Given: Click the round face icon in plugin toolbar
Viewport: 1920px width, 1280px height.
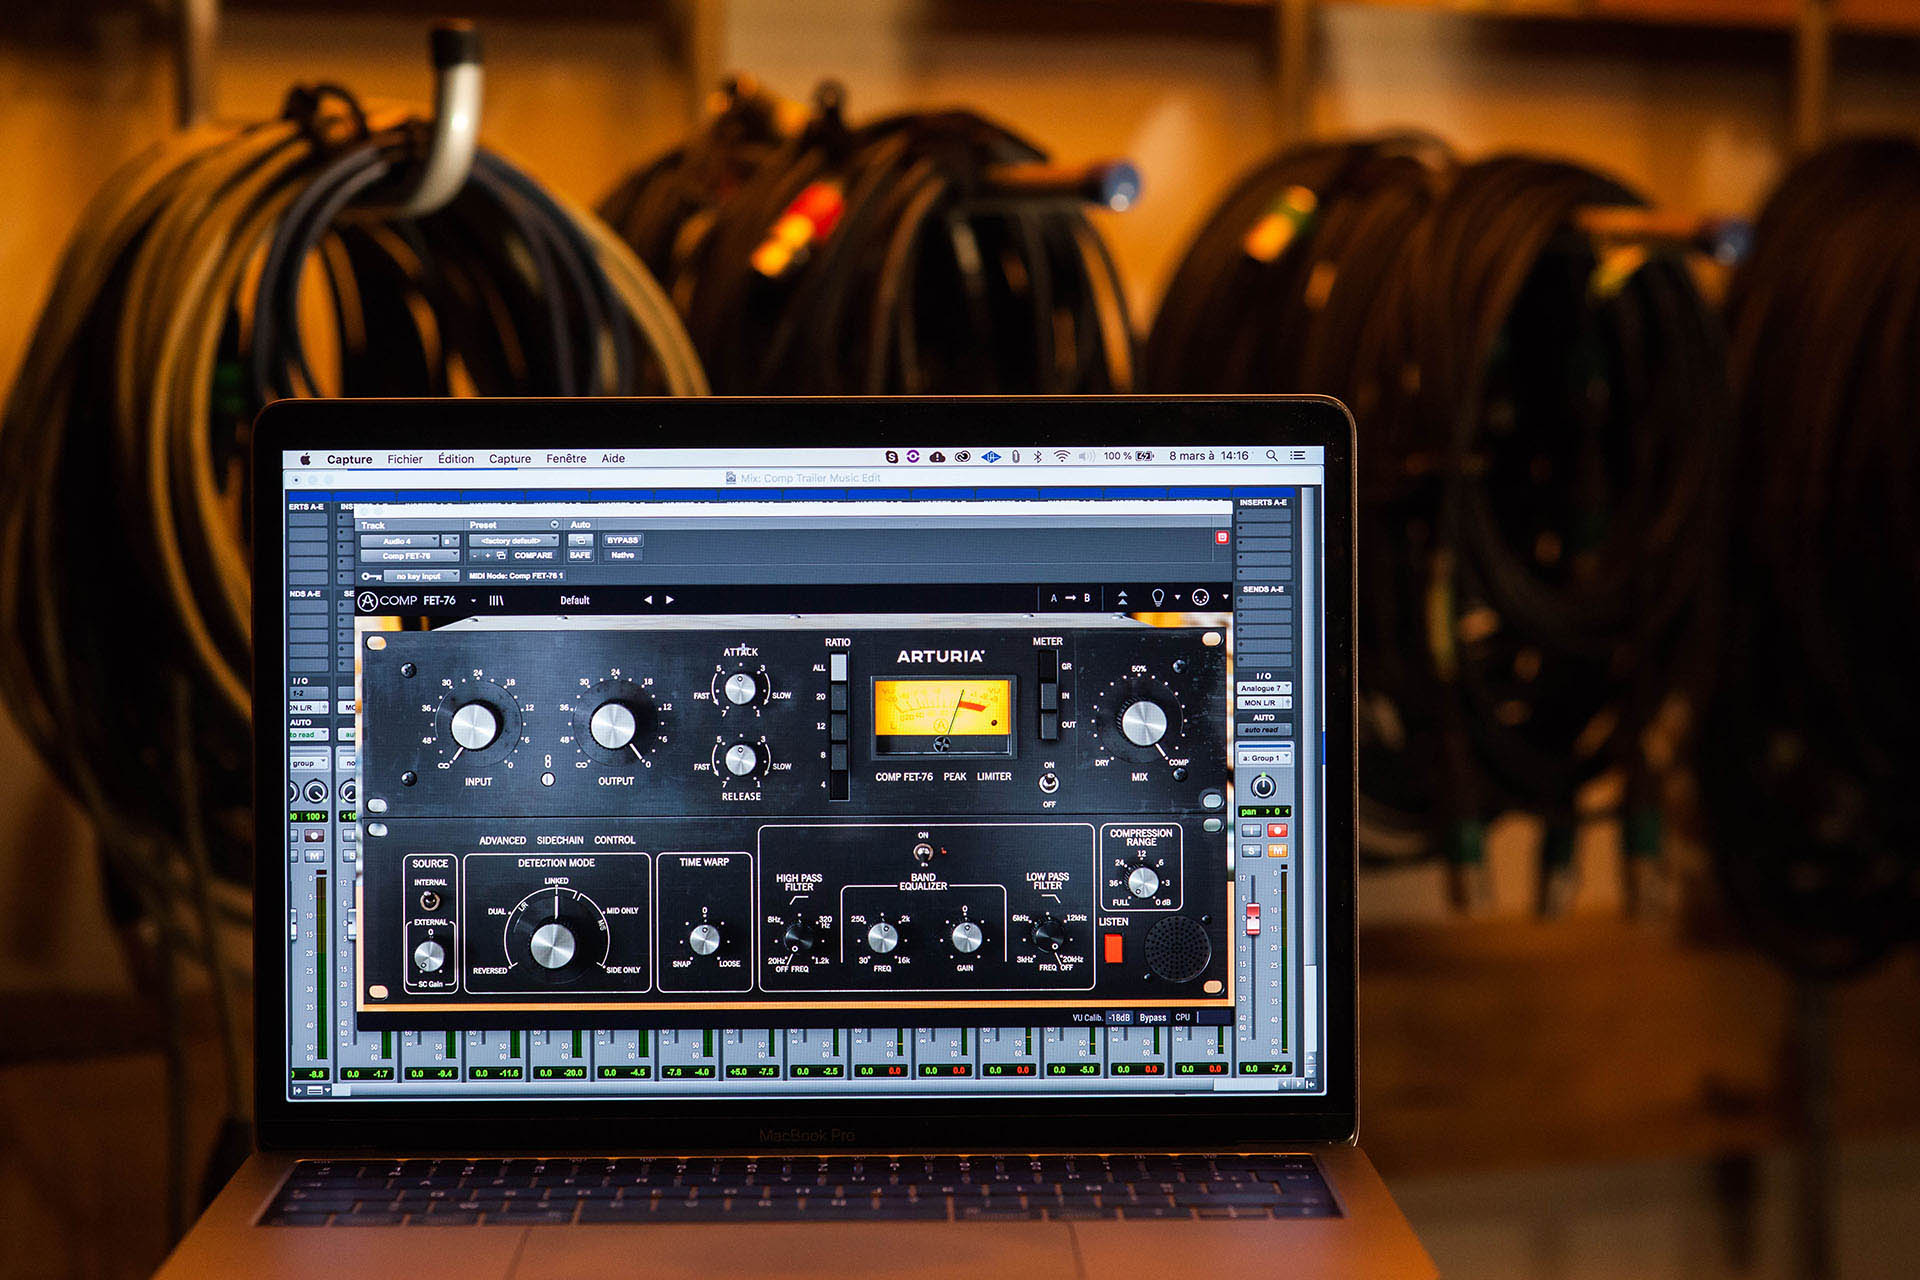Looking at the screenshot, I should 1201,597.
